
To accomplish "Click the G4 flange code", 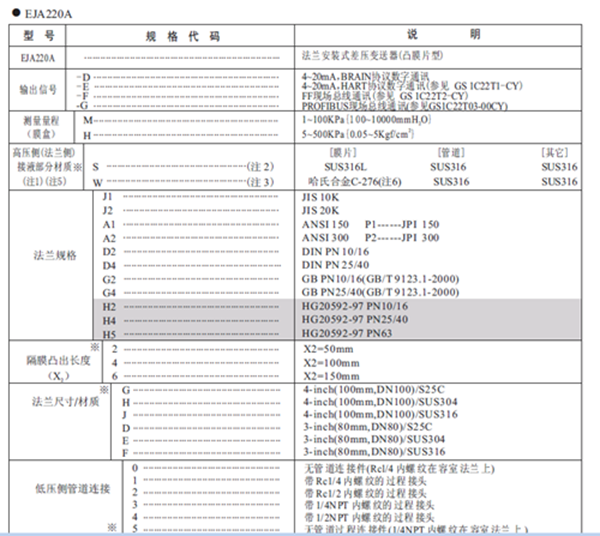I will click(x=109, y=293).
